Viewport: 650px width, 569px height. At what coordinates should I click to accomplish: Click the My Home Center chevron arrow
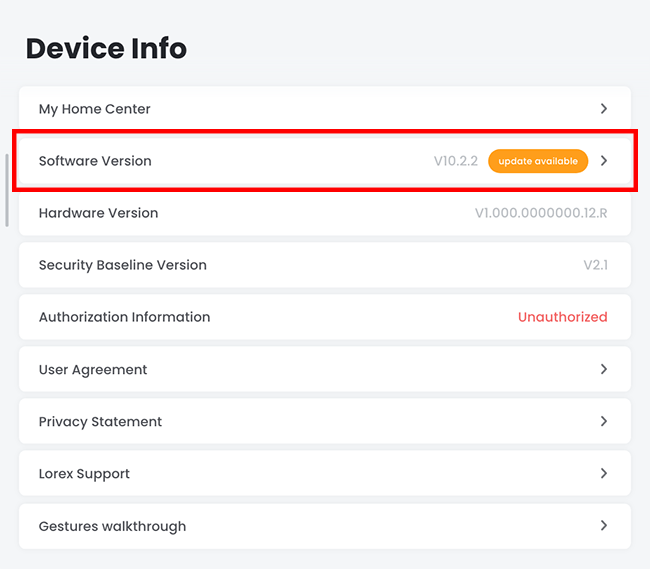(604, 108)
